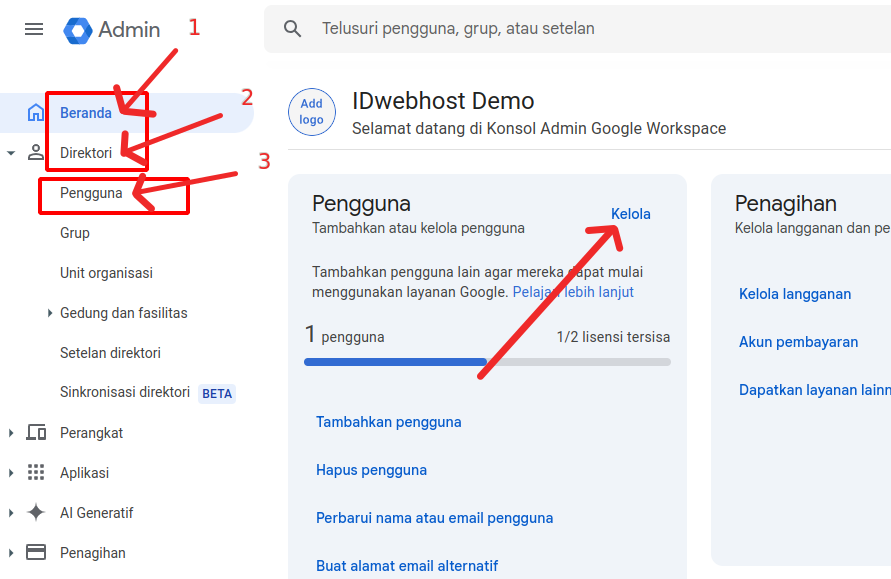Expand Gedung dan fasilitas submenu
The width and height of the screenshot is (891, 579).
[49, 313]
